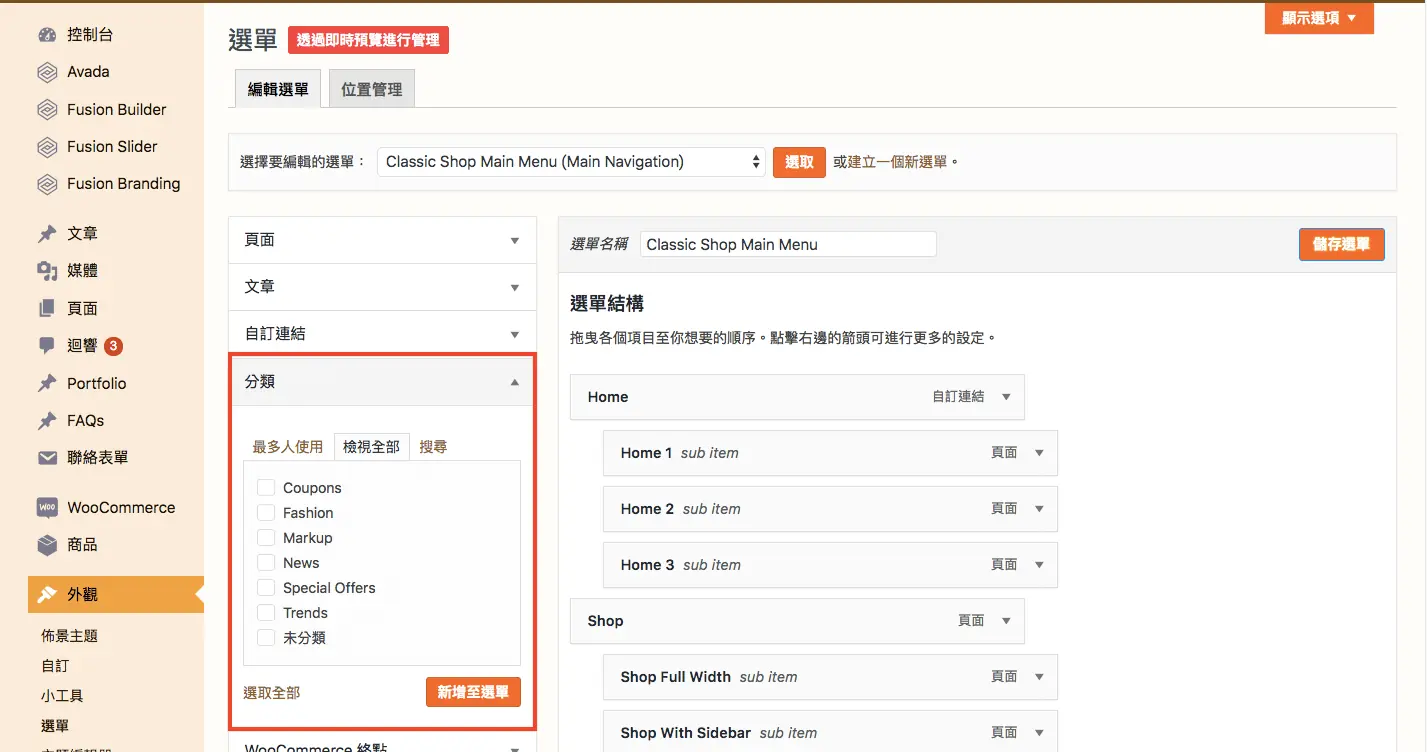Screen dimensions: 1427x752
Task: Click the 選單名稱 input field
Action: (788, 244)
